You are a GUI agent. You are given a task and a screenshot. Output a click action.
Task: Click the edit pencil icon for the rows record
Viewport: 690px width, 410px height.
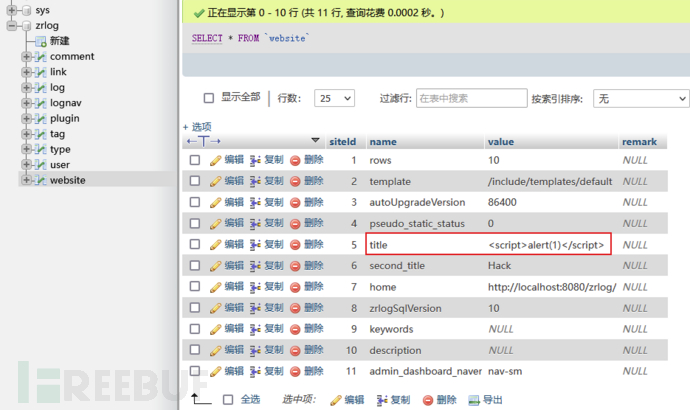pos(215,161)
